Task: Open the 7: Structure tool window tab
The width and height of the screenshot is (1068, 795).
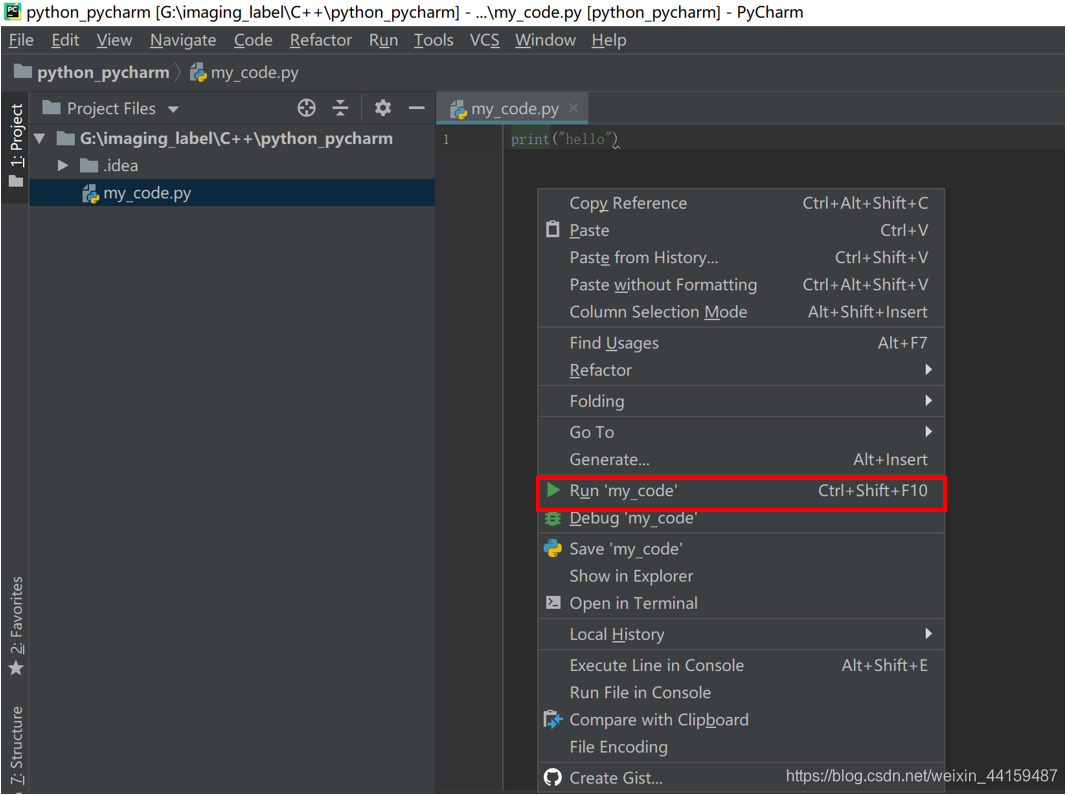Action: coord(16,747)
